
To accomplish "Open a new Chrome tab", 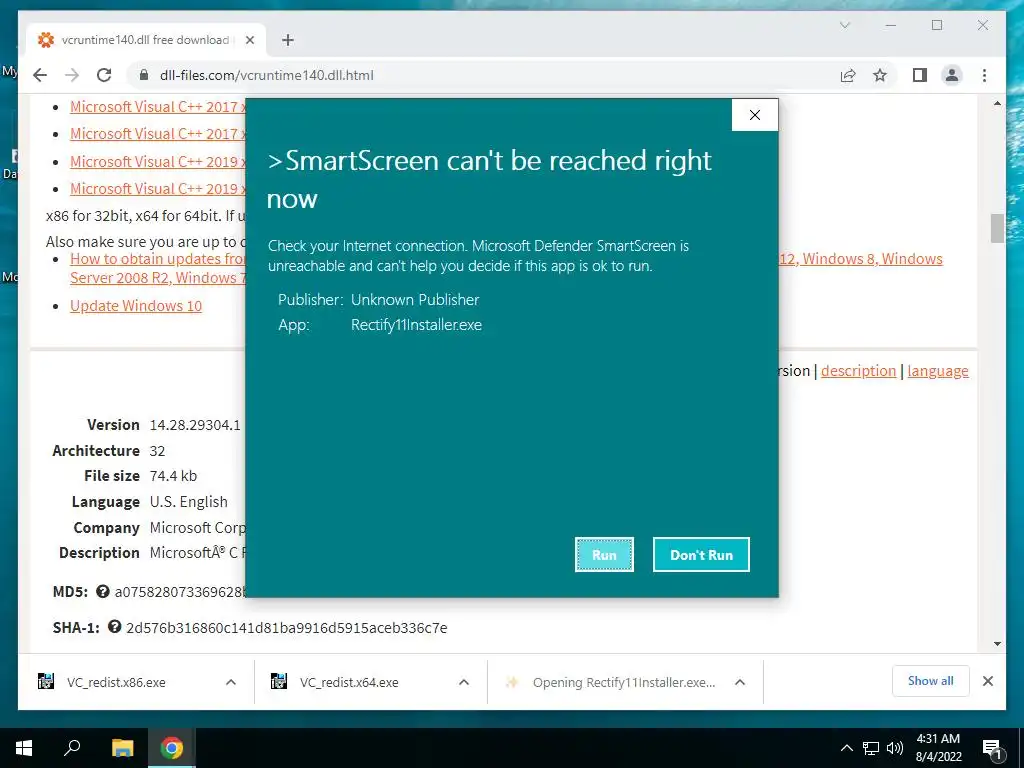I will pos(287,40).
